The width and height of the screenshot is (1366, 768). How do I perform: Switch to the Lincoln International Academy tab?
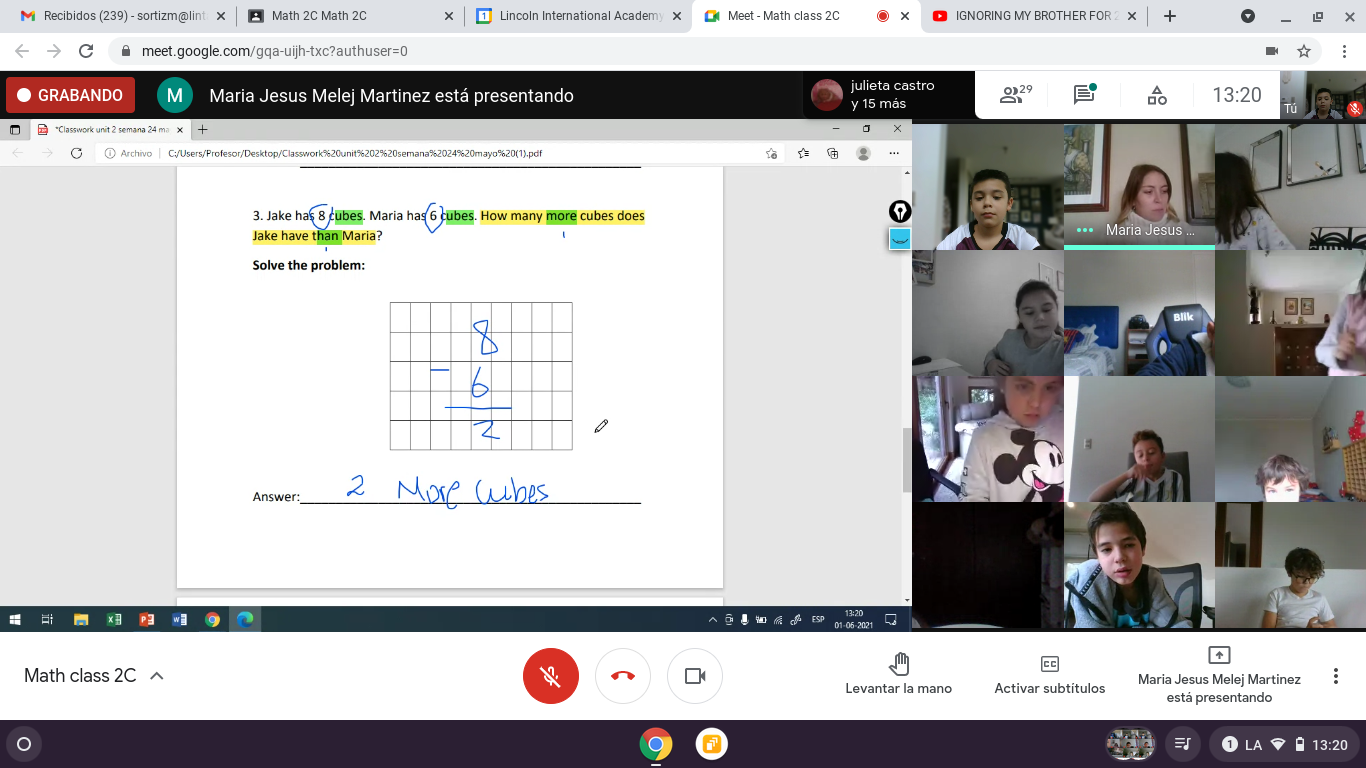[x=570, y=16]
